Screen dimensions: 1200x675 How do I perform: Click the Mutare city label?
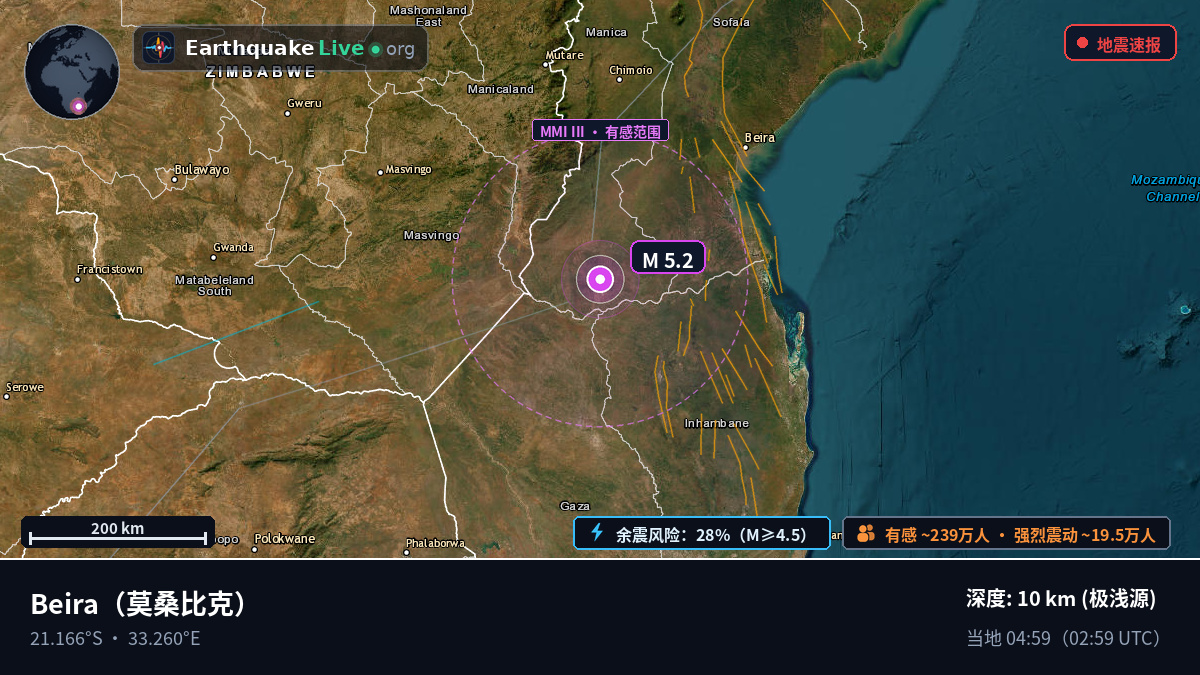click(x=565, y=55)
